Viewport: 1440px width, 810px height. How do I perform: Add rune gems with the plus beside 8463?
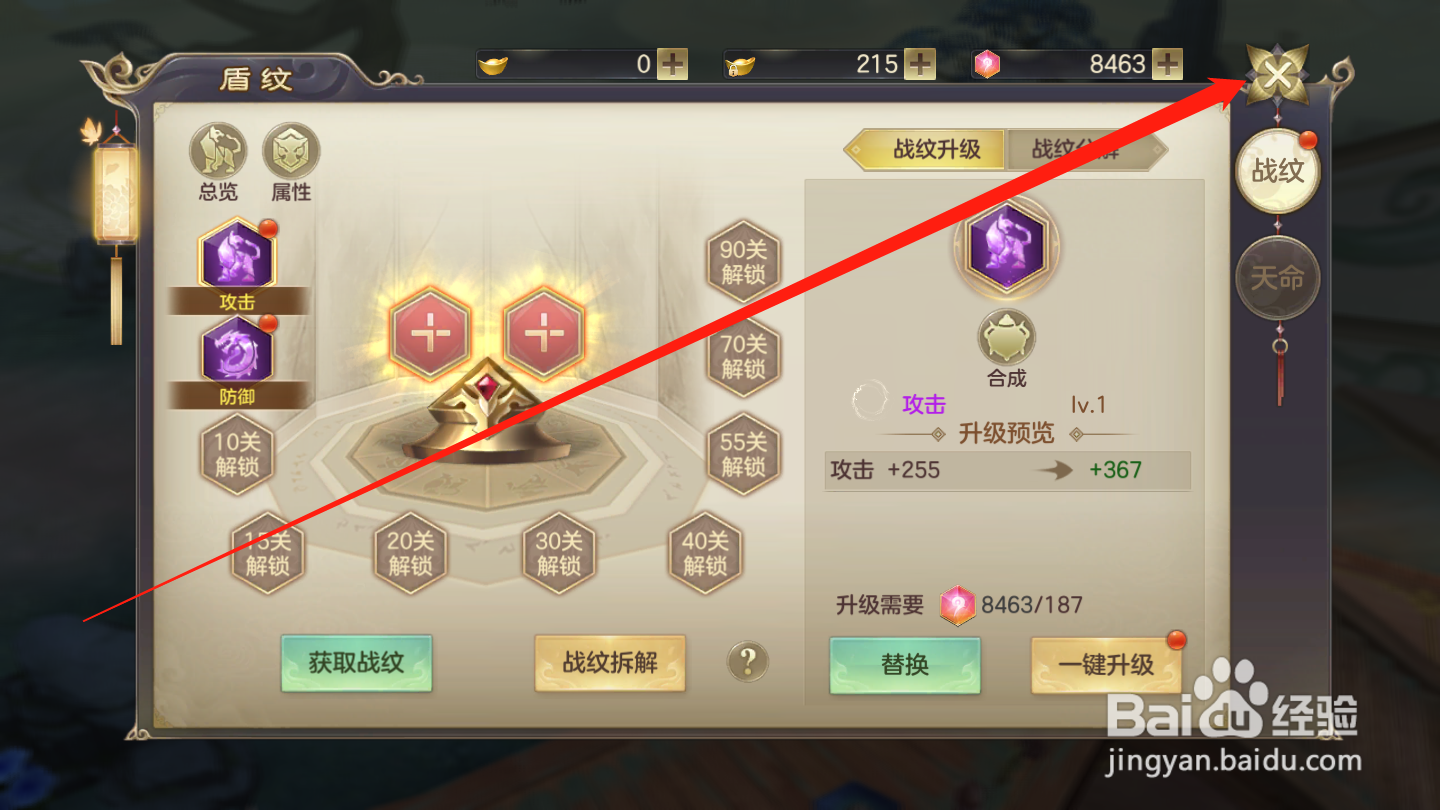click(1167, 64)
